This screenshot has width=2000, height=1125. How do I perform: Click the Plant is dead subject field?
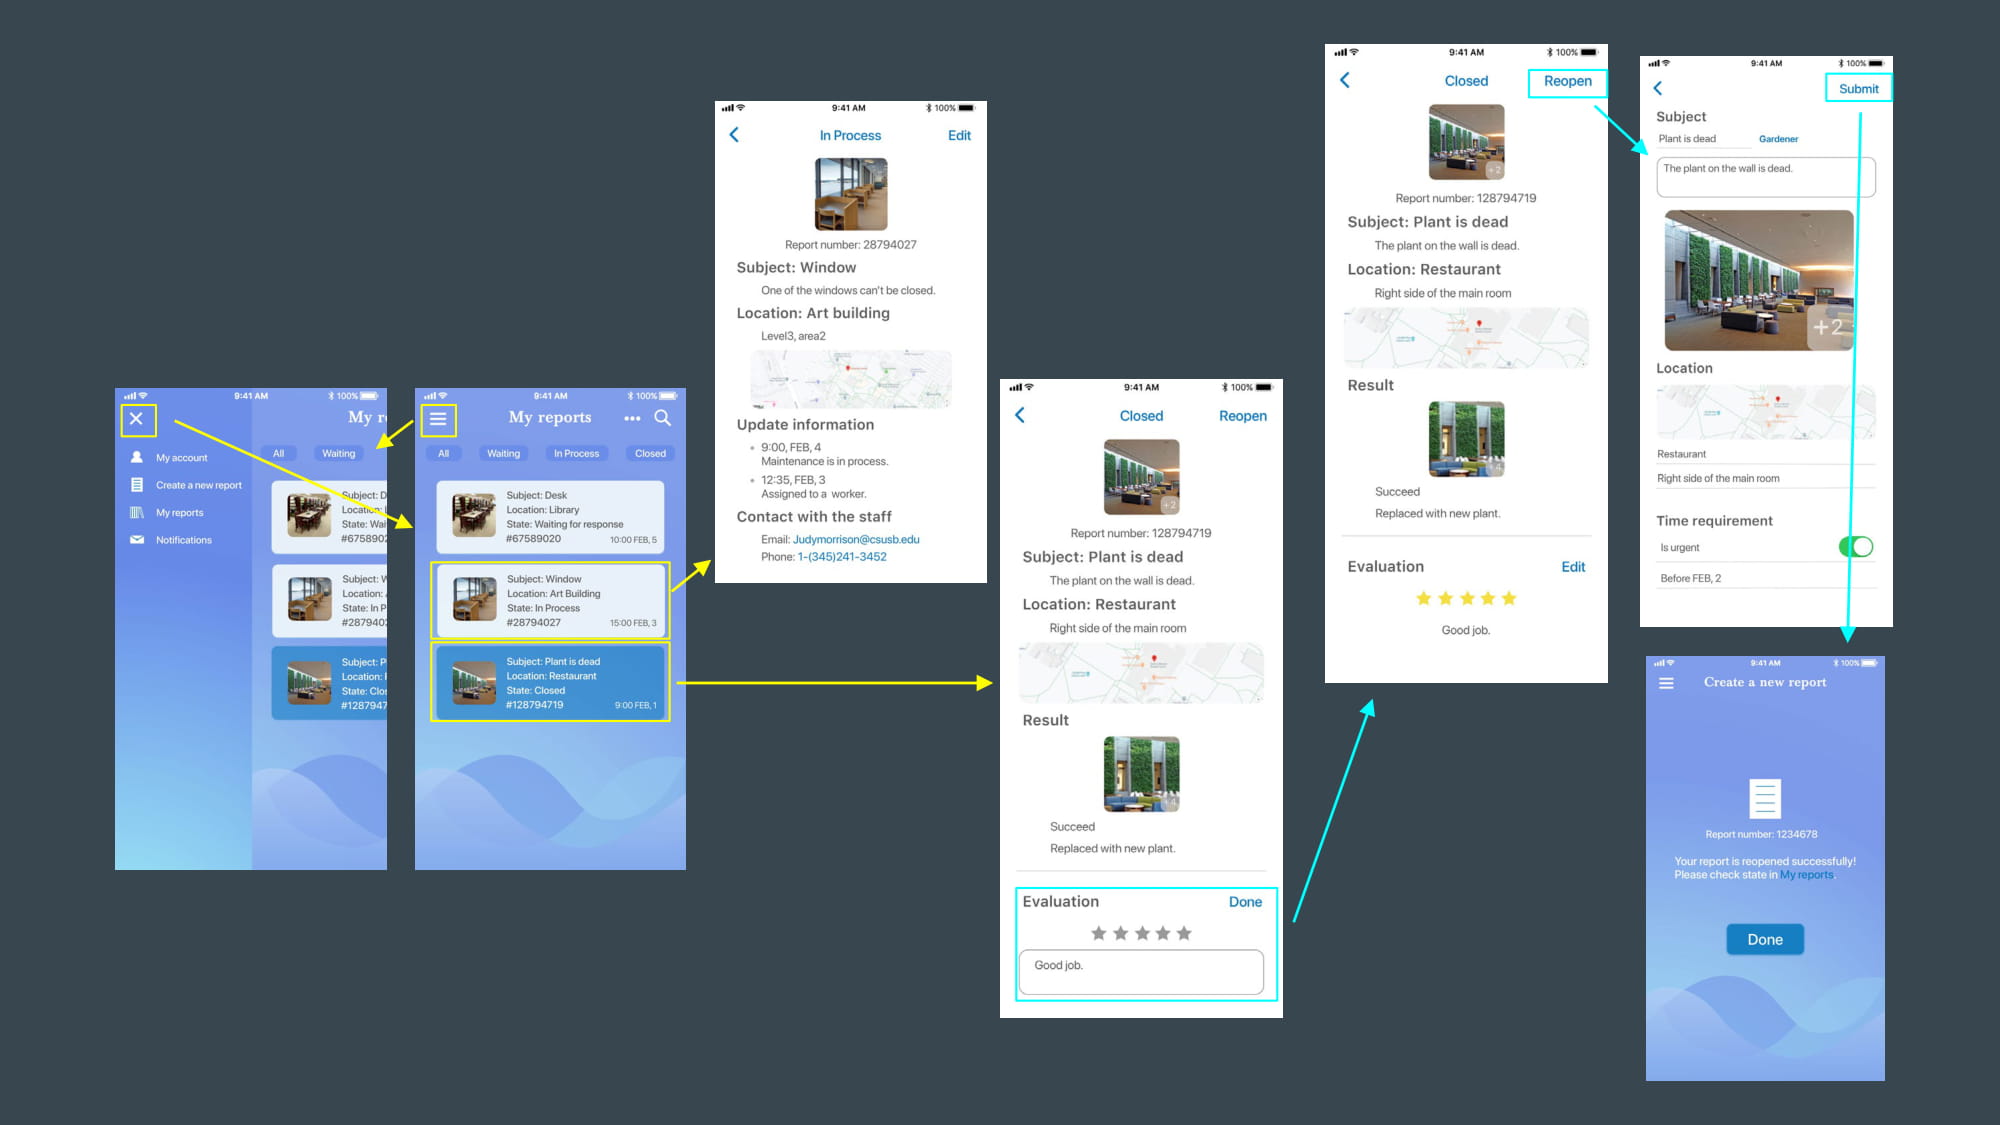[1702, 139]
